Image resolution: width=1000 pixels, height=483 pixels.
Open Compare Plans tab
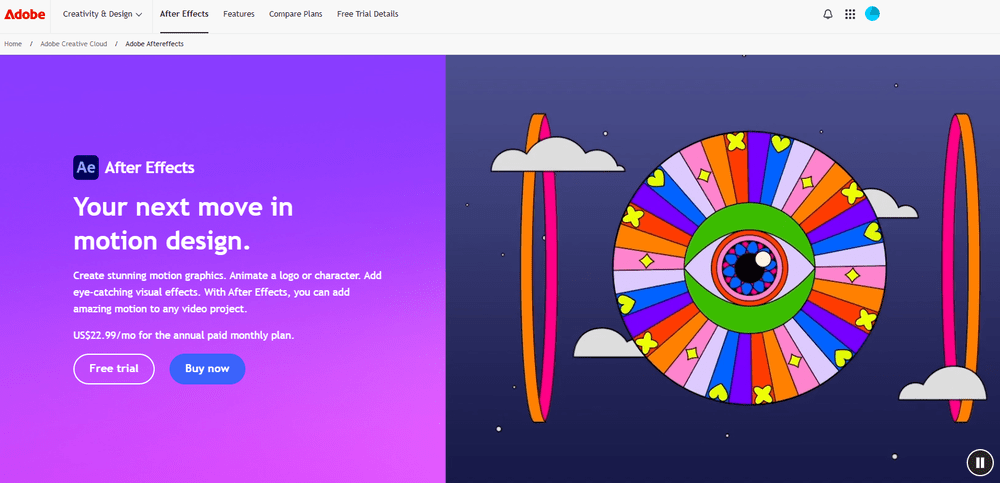pos(295,14)
